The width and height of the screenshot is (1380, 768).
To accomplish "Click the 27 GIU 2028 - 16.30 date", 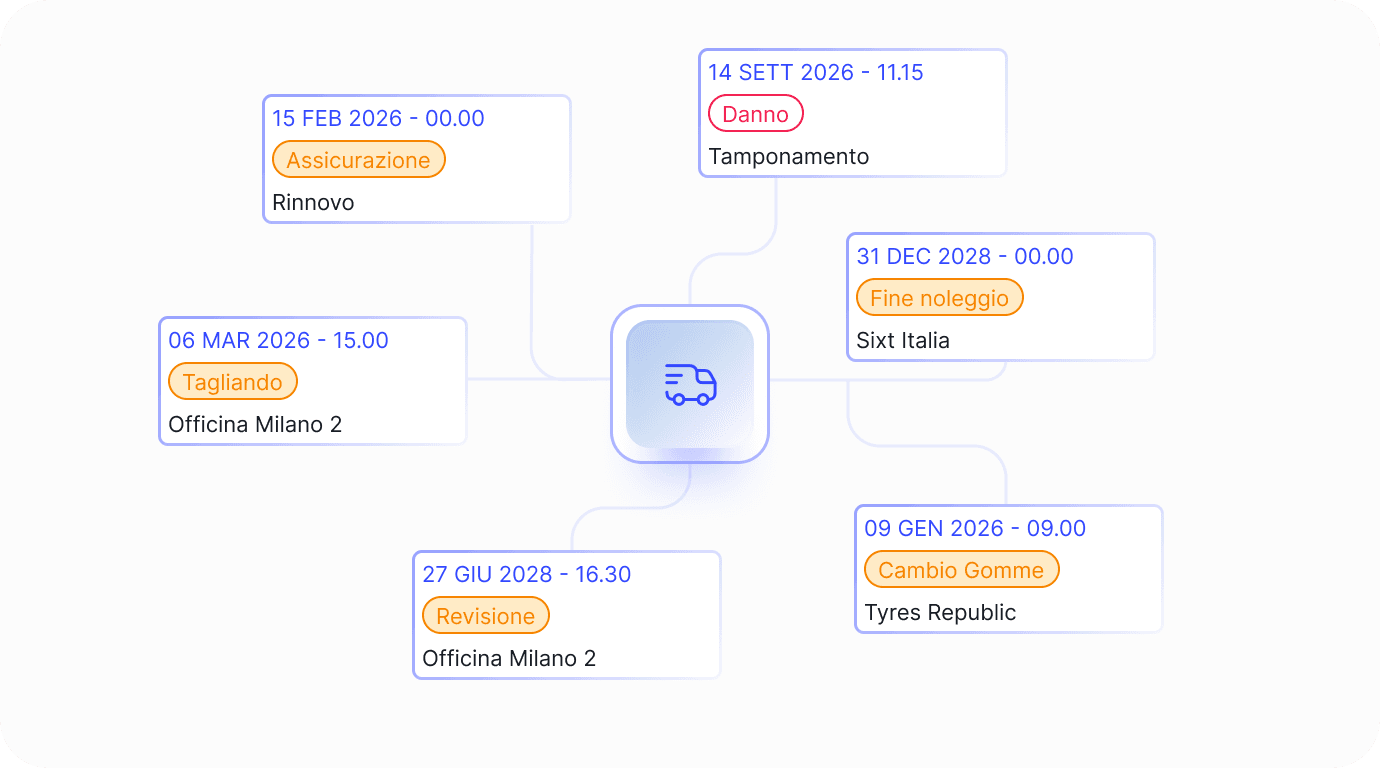I will tap(526, 574).
